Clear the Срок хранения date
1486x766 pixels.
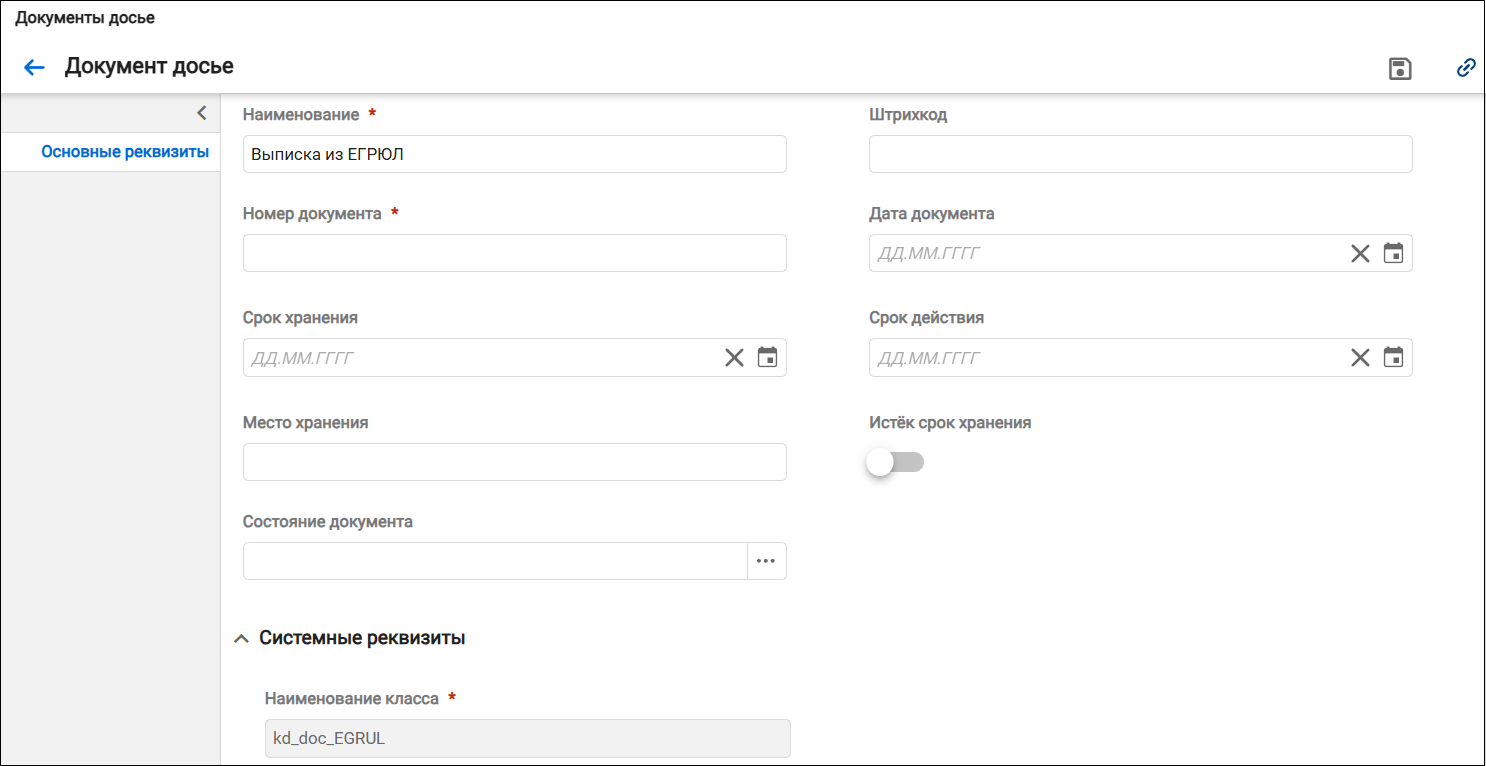tap(734, 357)
